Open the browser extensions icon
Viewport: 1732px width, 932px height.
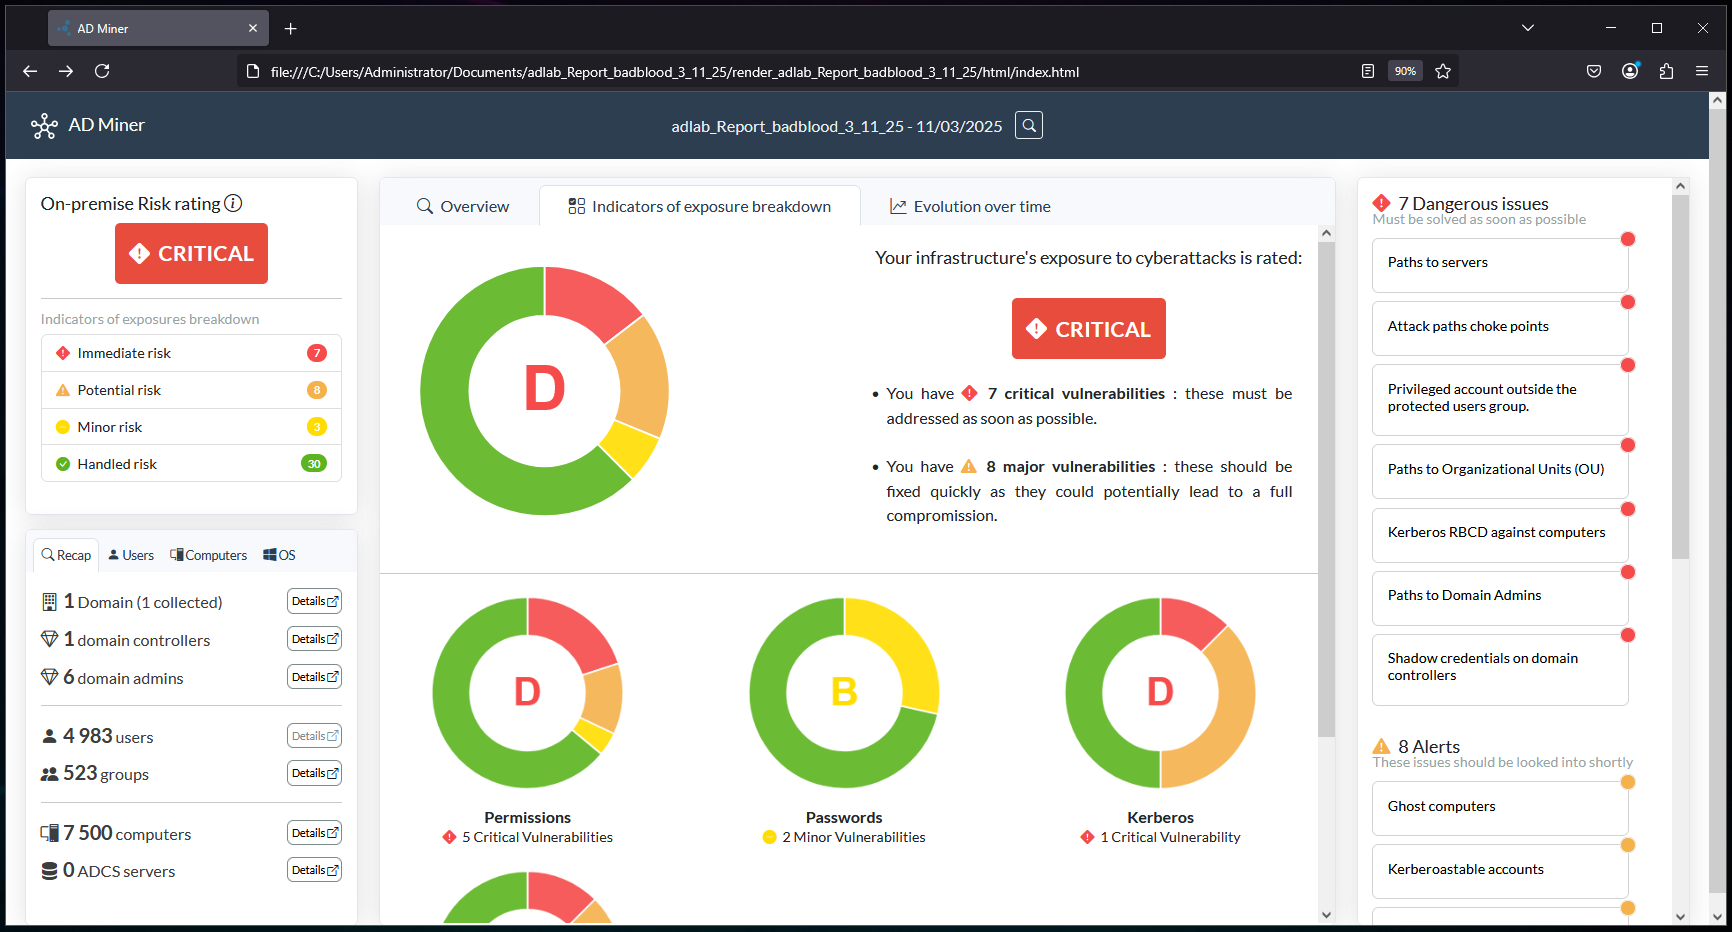click(1666, 71)
